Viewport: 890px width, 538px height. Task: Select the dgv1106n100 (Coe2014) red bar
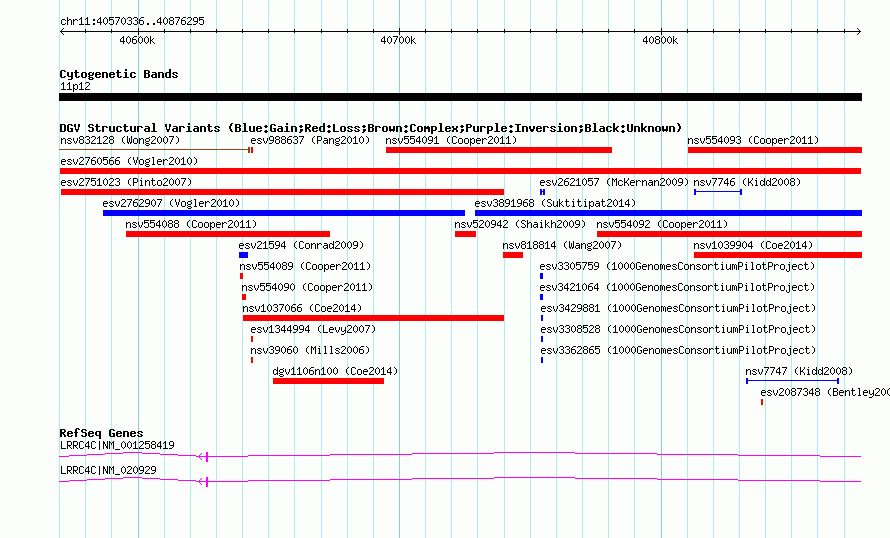coord(328,381)
